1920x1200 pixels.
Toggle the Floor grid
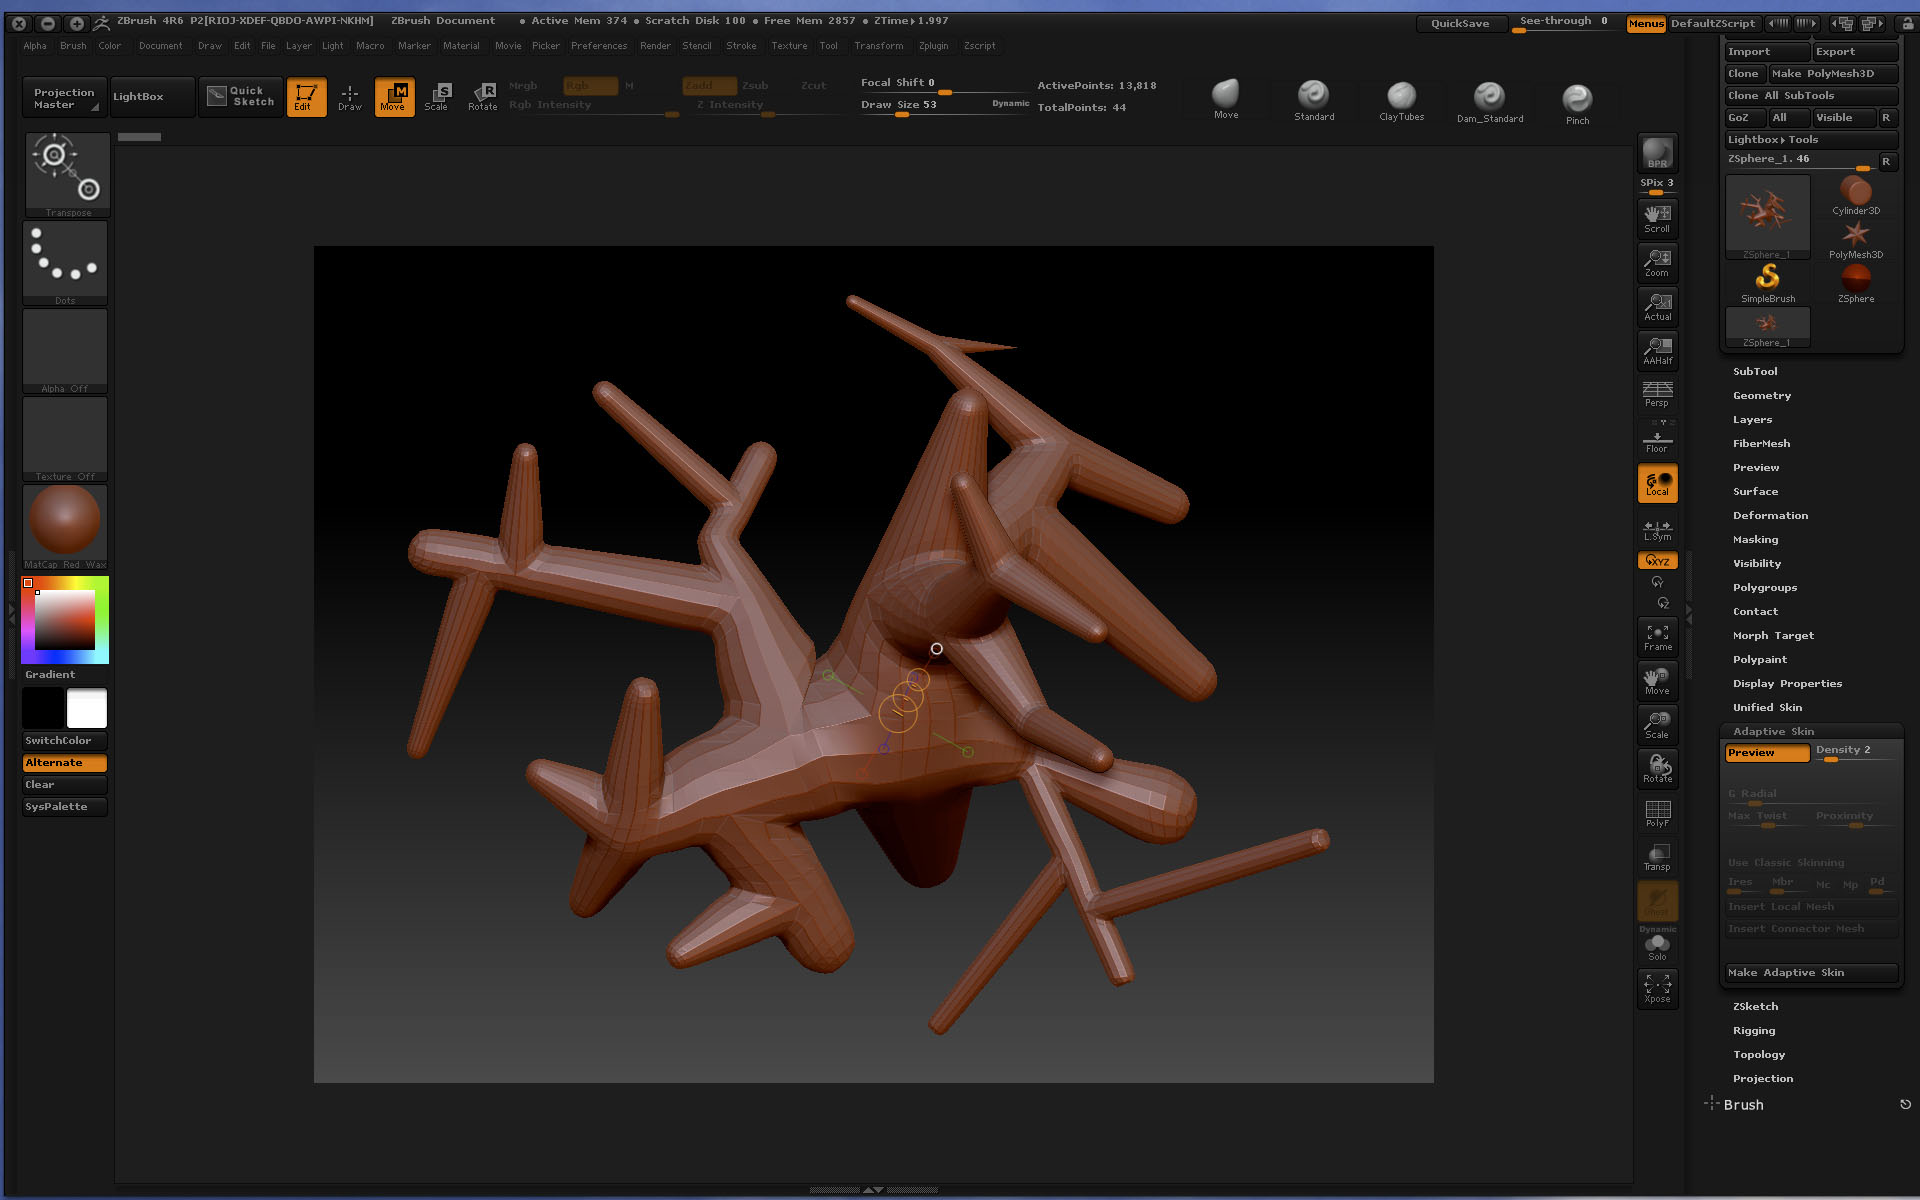1657,440
